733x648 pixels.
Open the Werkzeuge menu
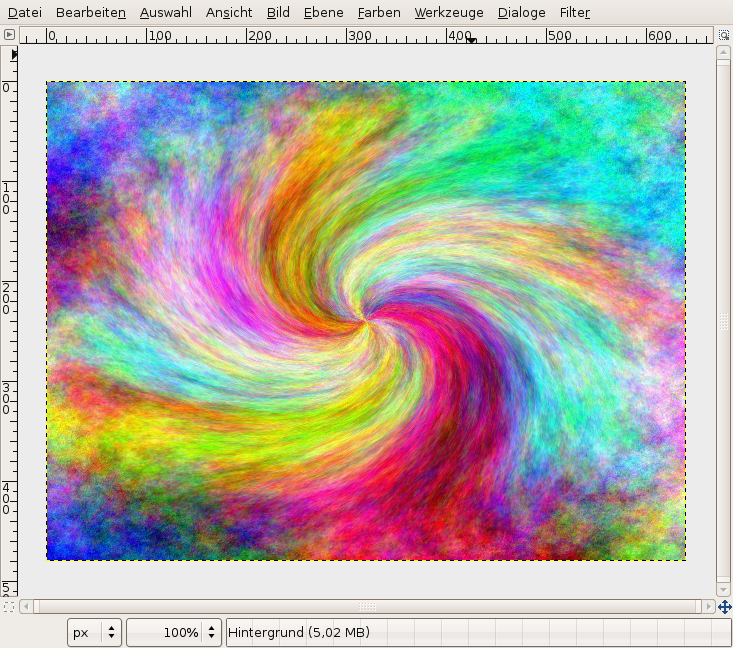(x=449, y=13)
